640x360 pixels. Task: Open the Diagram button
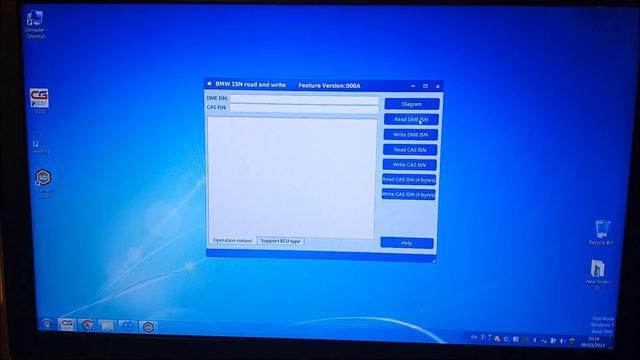pos(412,104)
